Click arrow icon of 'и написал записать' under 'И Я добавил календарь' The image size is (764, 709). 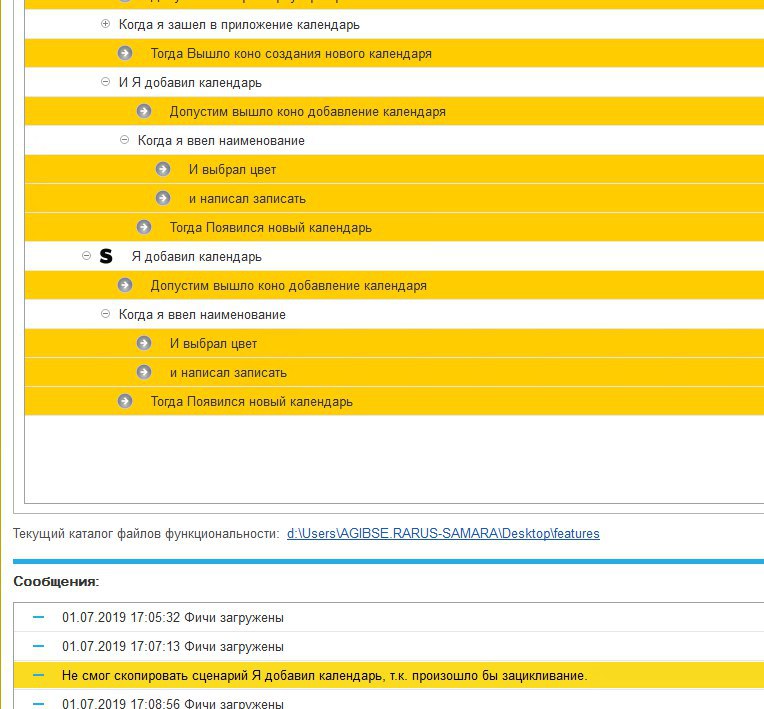163,198
